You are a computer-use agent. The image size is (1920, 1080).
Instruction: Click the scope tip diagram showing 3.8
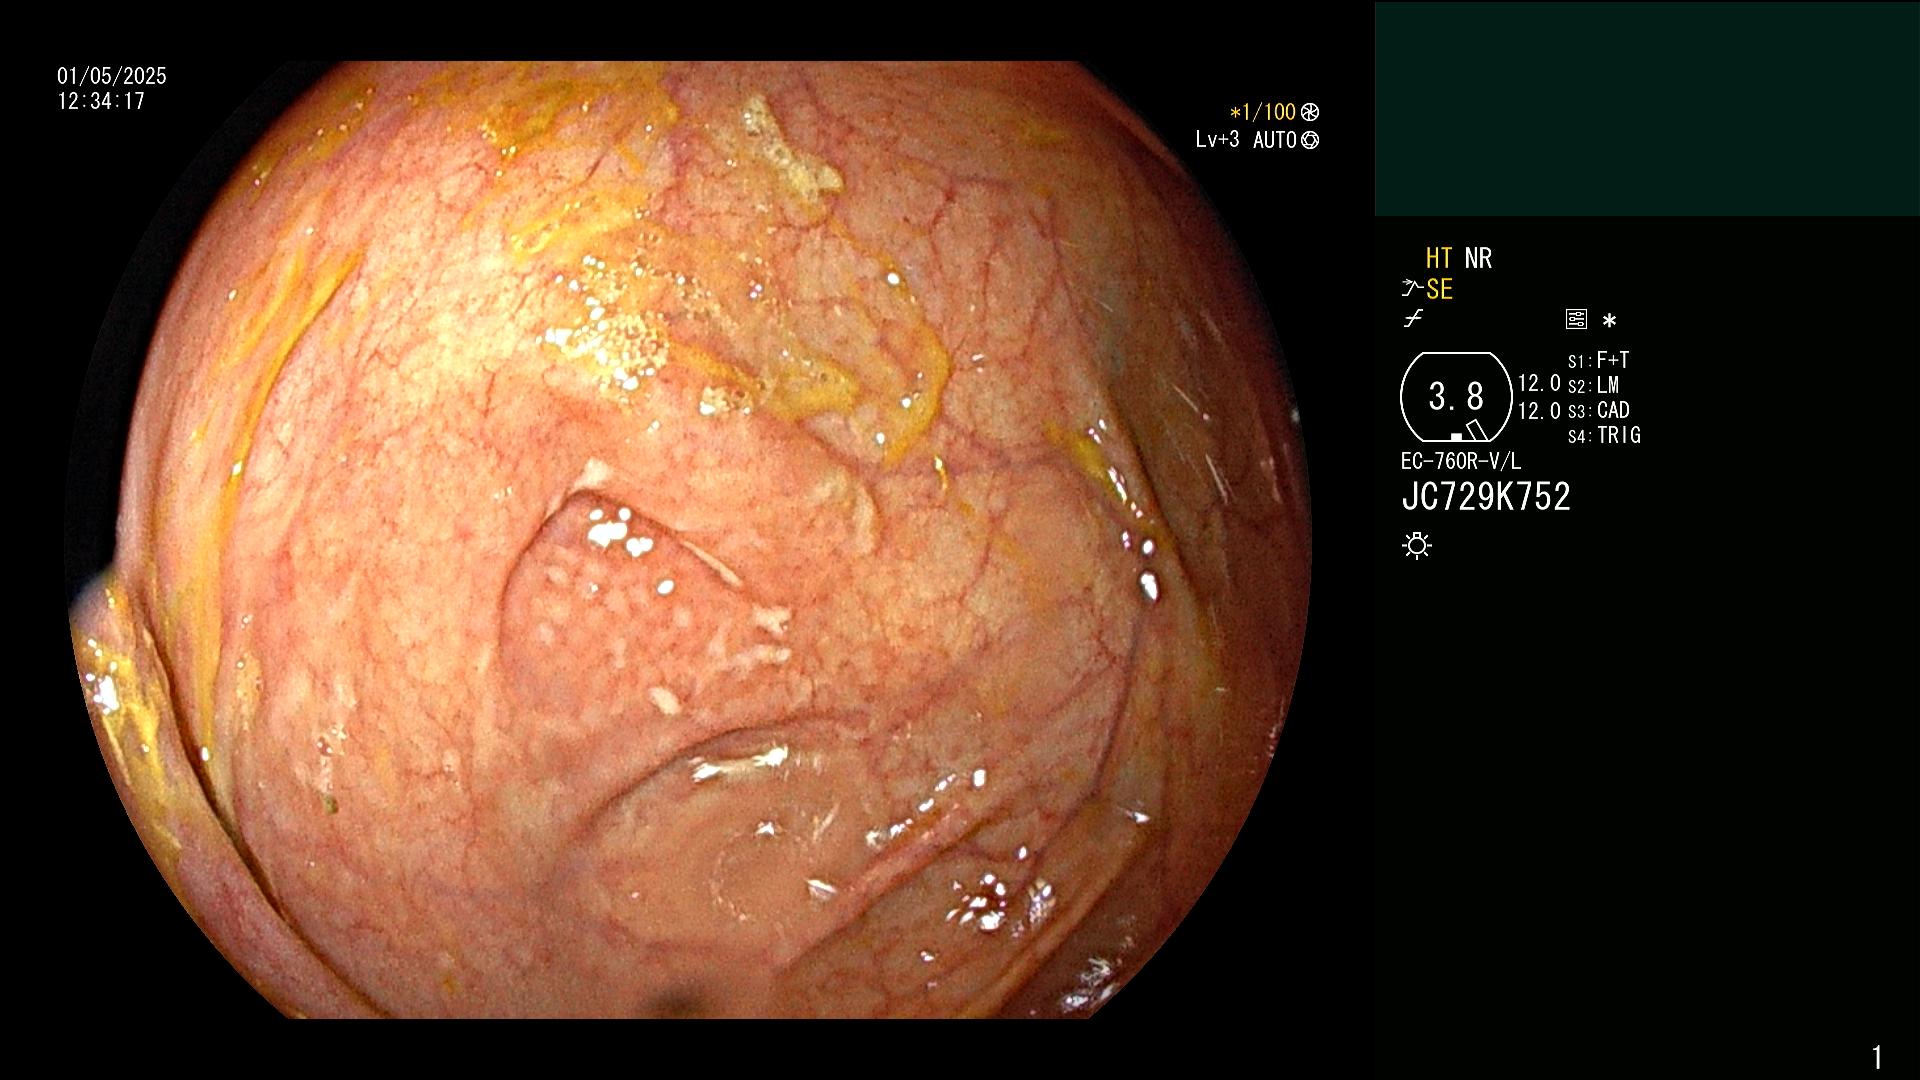pyautogui.click(x=1456, y=397)
